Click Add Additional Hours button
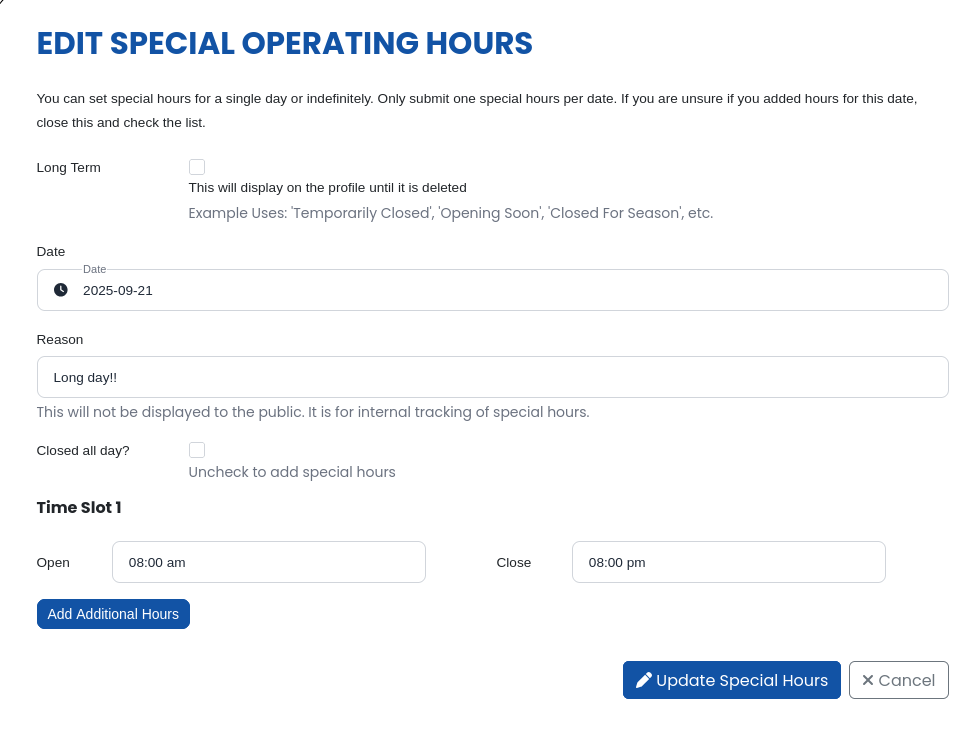 coord(113,614)
